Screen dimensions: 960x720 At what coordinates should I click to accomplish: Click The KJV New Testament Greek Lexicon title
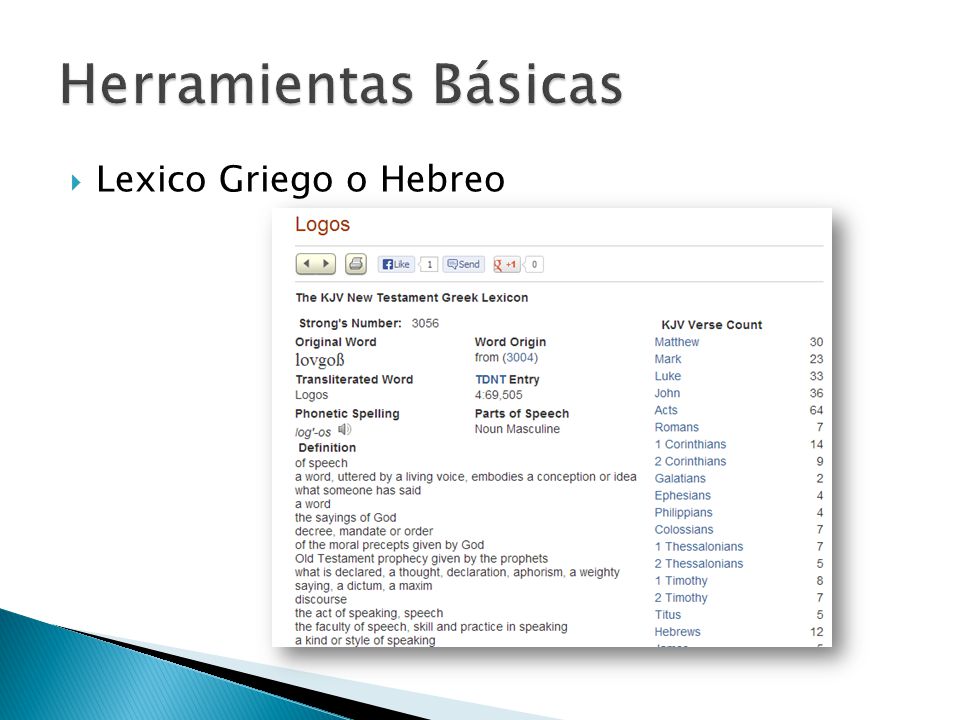pyautogui.click(x=411, y=298)
